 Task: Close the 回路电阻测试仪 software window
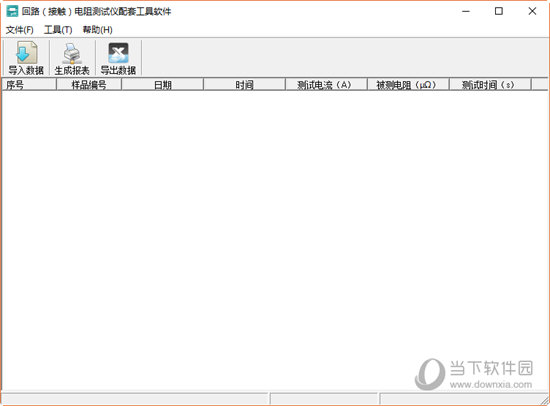(532, 12)
